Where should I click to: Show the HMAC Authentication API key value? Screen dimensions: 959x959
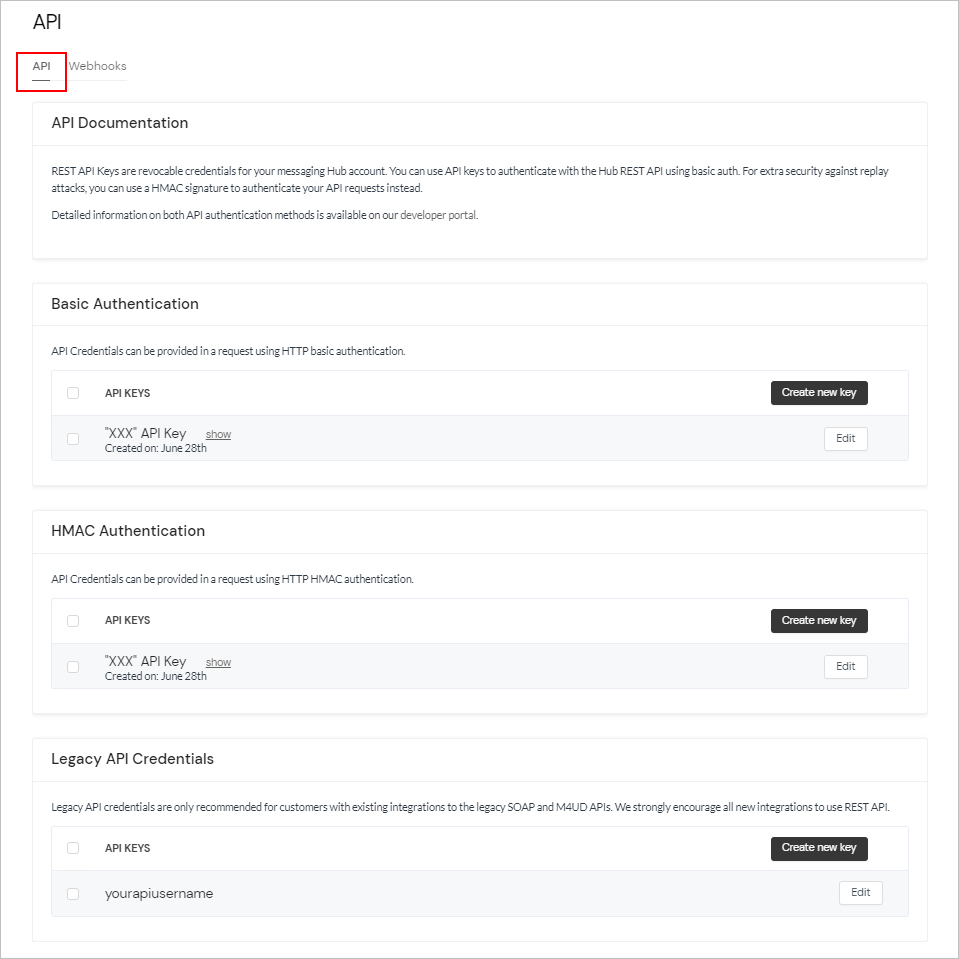click(217, 661)
